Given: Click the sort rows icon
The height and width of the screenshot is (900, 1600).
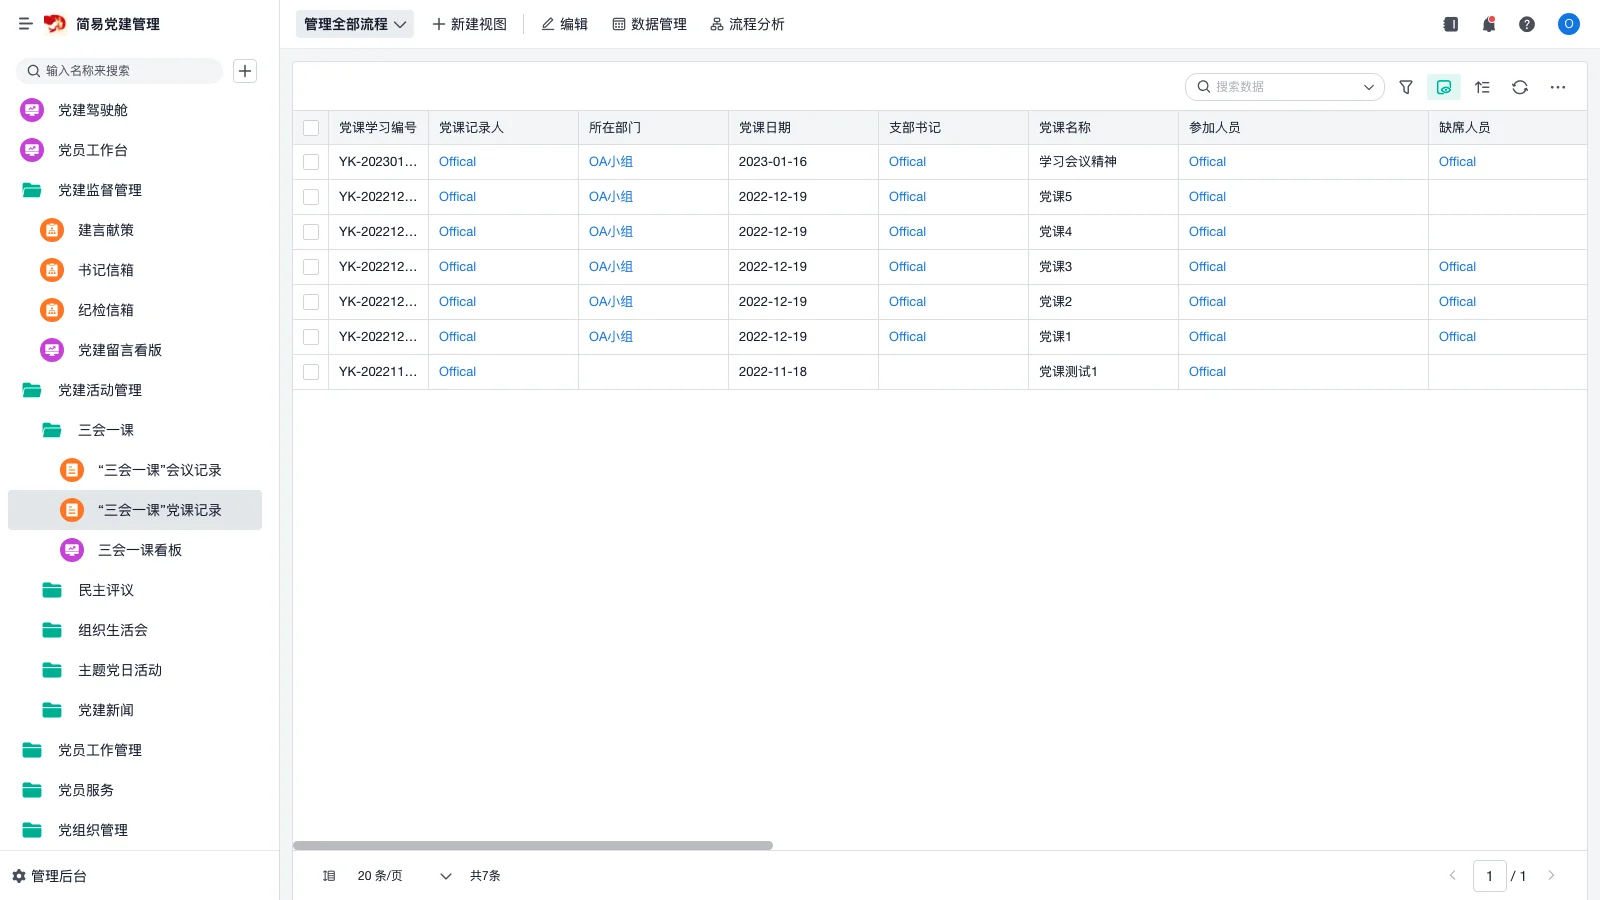Looking at the screenshot, I should pyautogui.click(x=1482, y=87).
